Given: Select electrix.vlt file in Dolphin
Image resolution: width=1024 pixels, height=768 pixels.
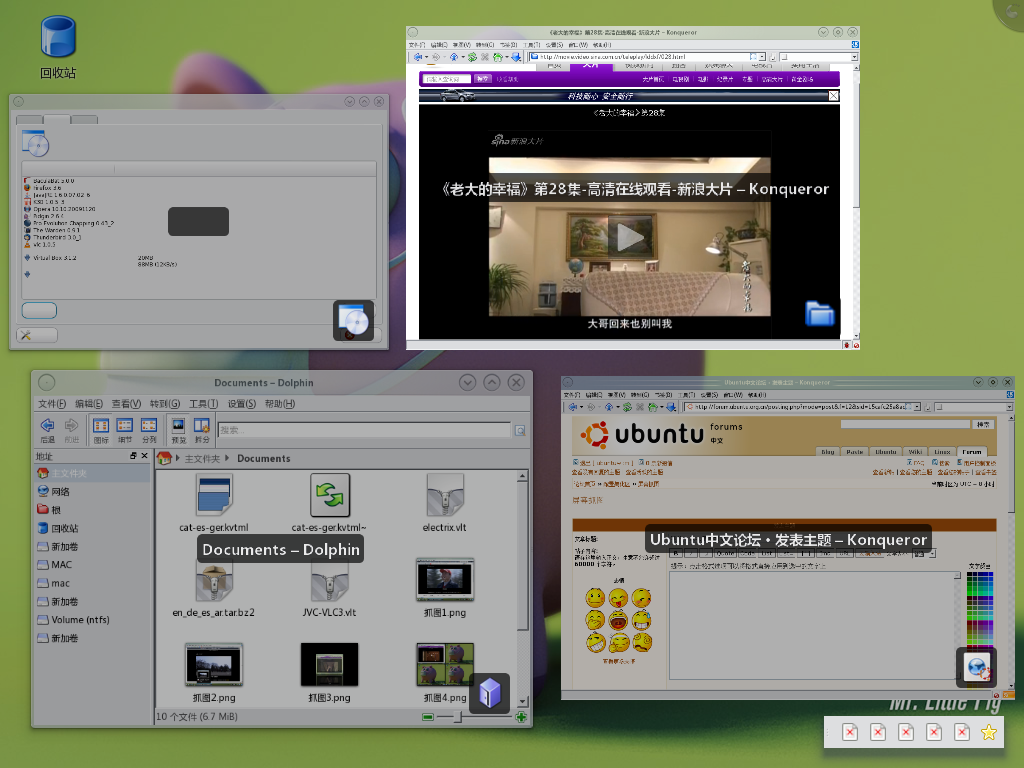Looking at the screenshot, I should point(444,502).
